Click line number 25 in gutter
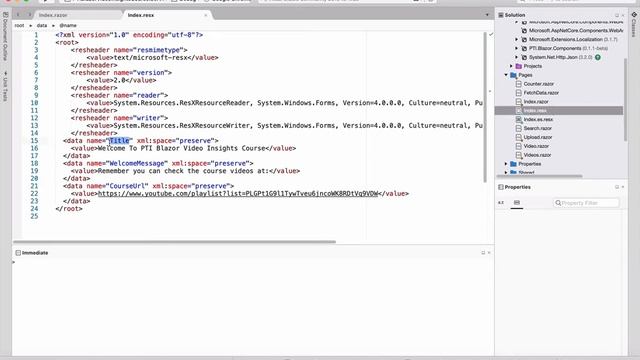 click(34, 216)
